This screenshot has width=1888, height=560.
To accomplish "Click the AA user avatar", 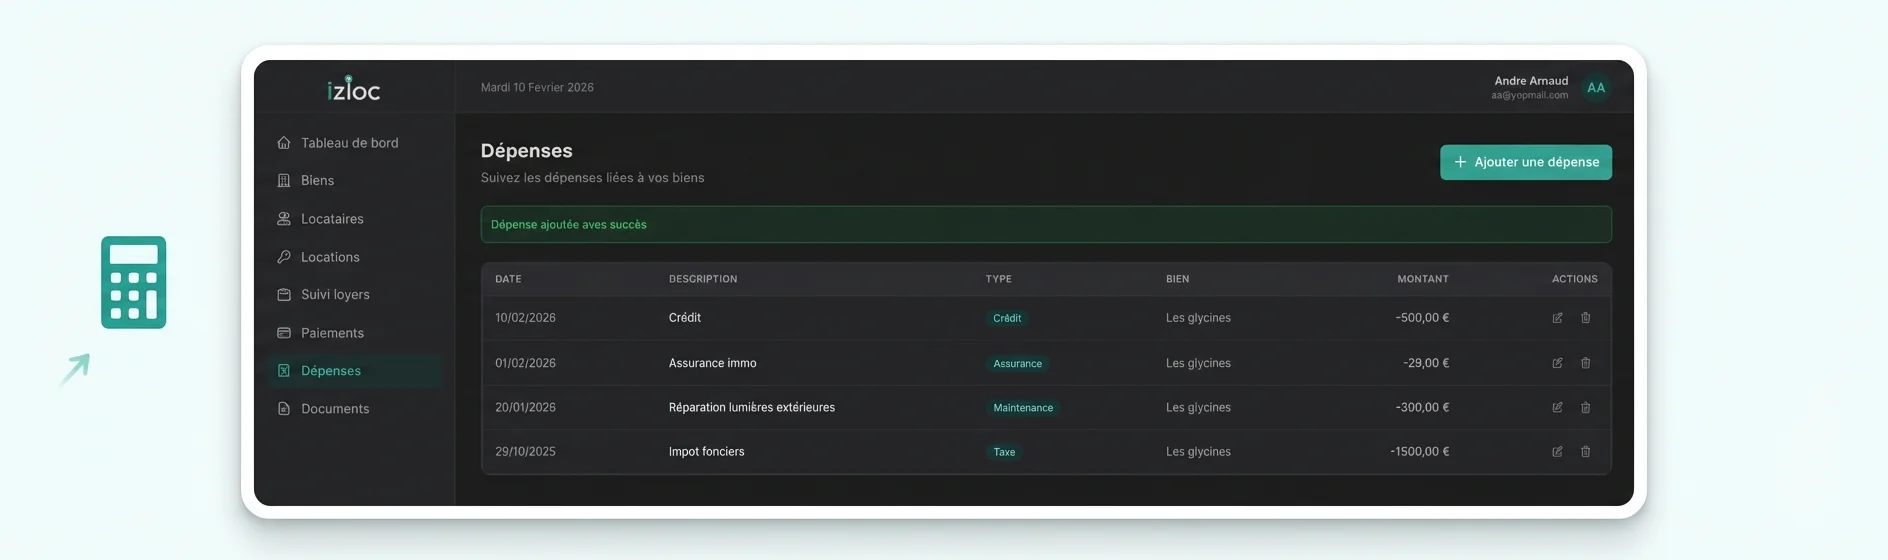I will click(x=1596, y=88).
